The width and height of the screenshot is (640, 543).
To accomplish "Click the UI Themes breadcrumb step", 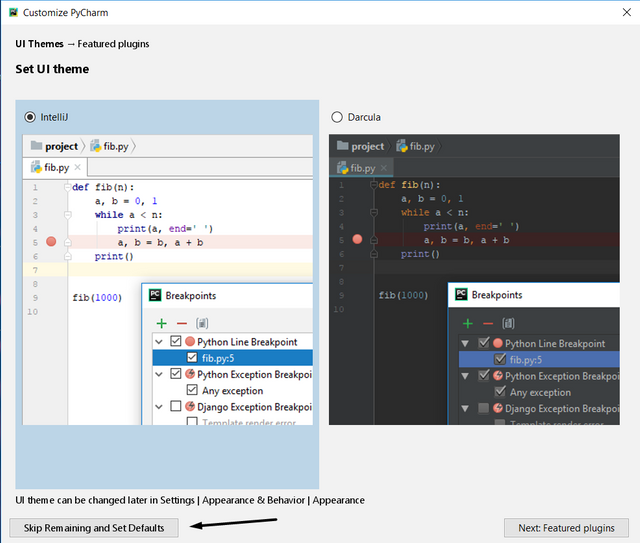I will (40, 44).
